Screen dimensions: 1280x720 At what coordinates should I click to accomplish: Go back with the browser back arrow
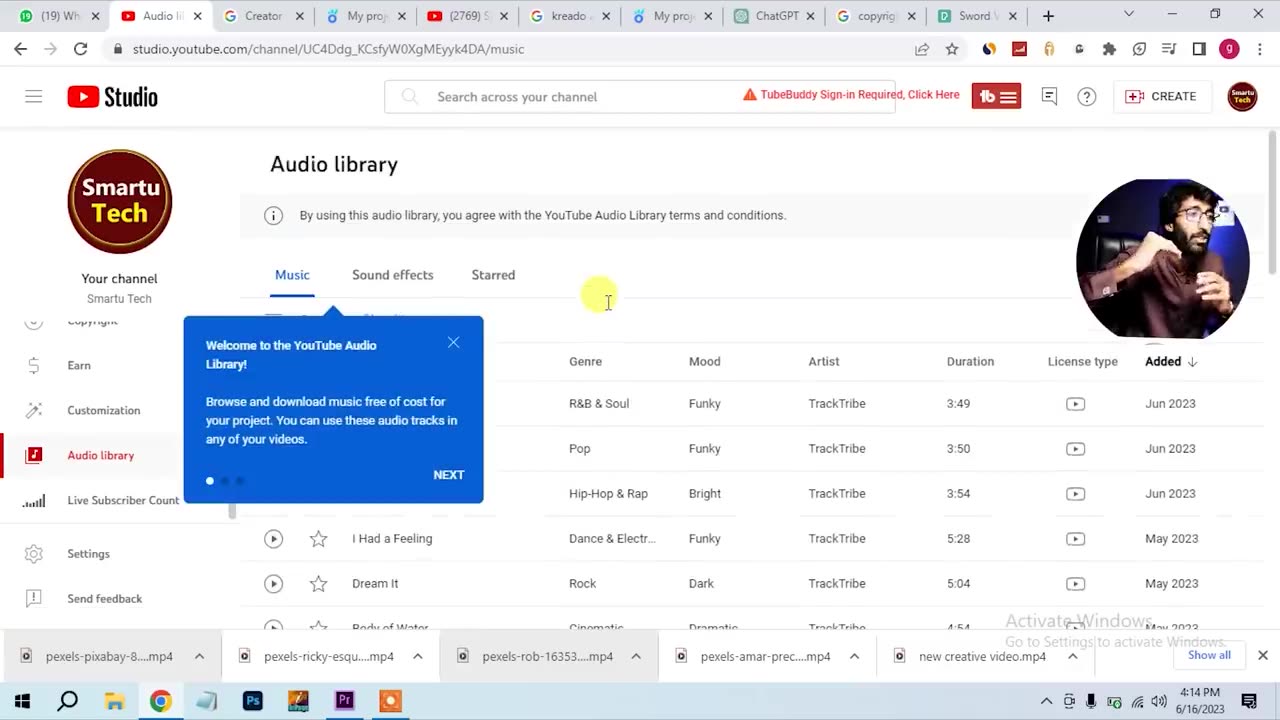click(21, 49)
